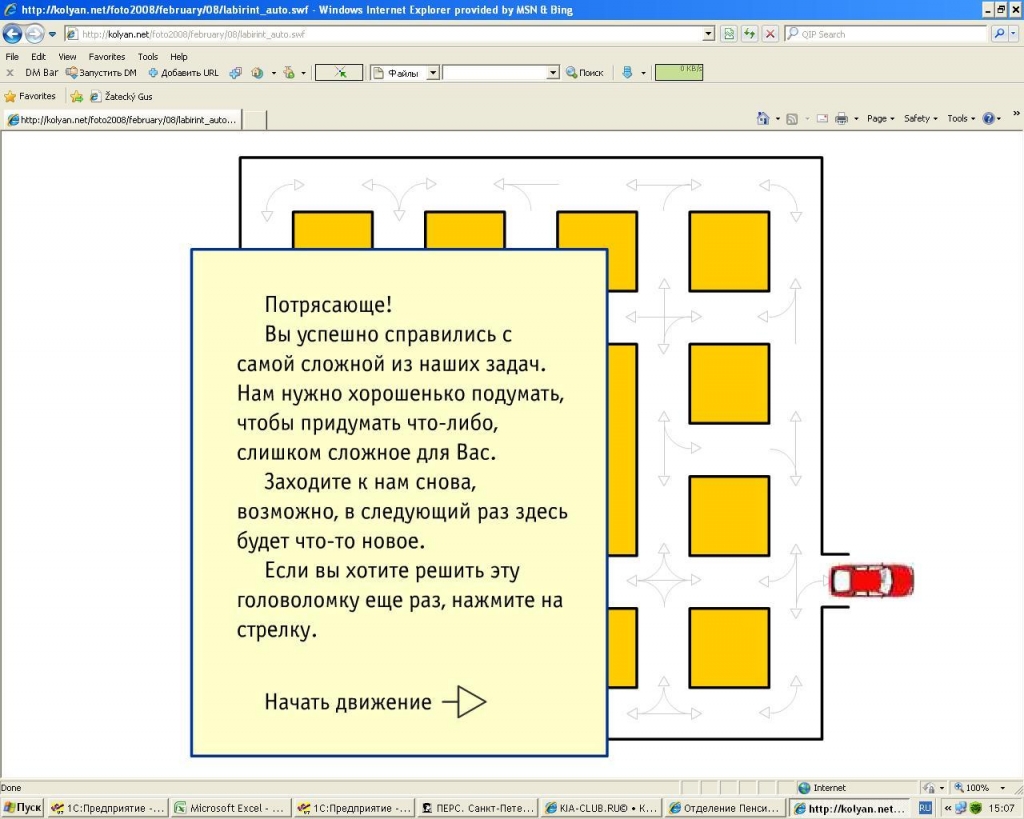The width and height of the screenshot is (1024, 819).
Task: Expand the address bar history dropdown
Action: coord(708,34)
